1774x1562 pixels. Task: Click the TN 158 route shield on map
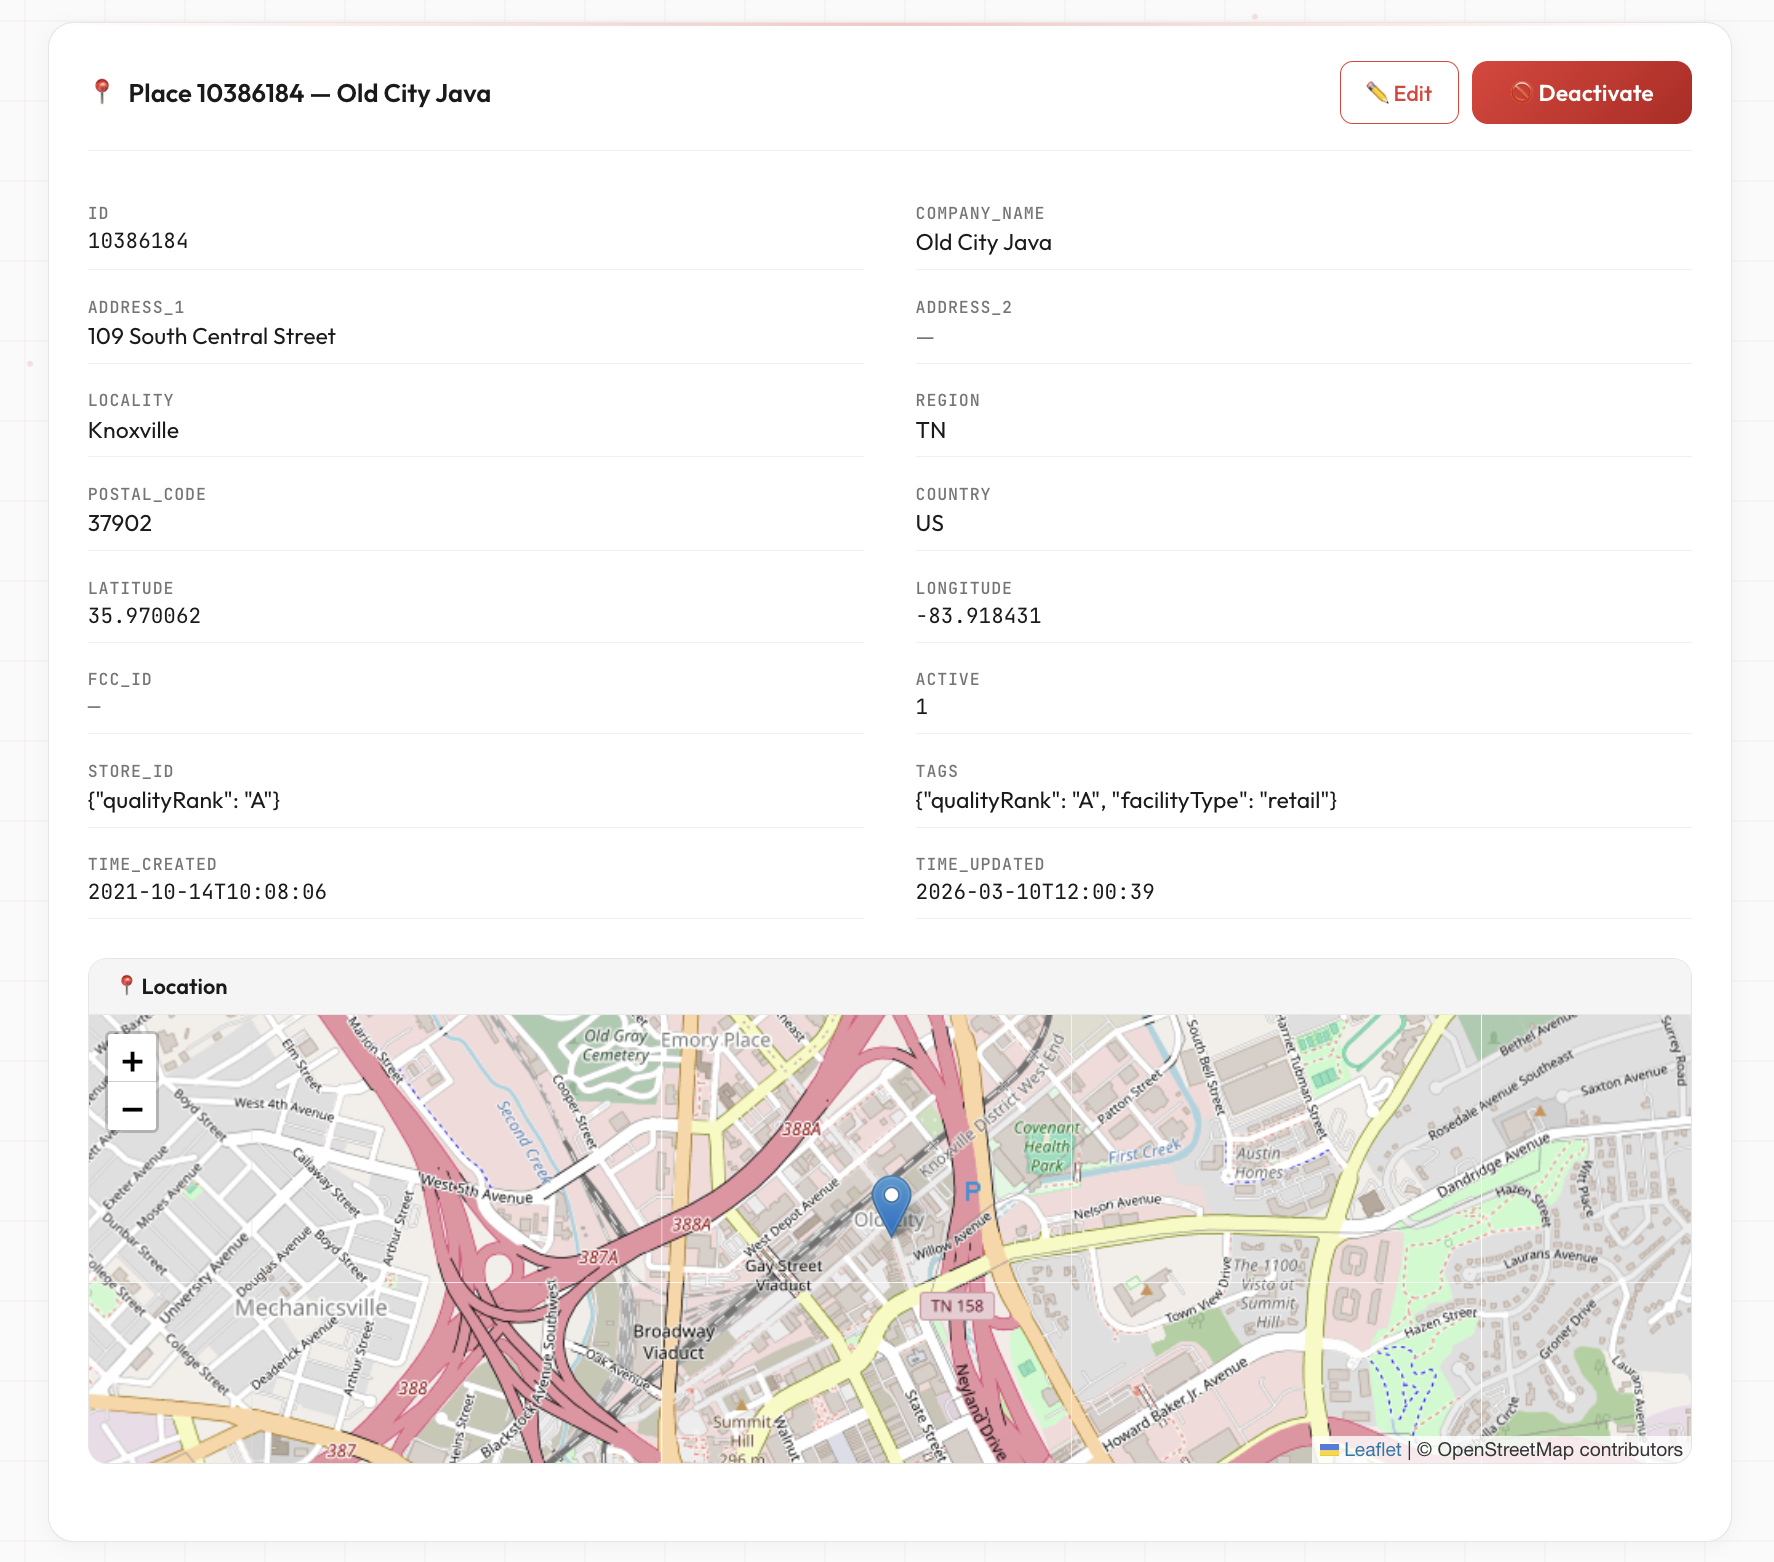(957, 1306)
